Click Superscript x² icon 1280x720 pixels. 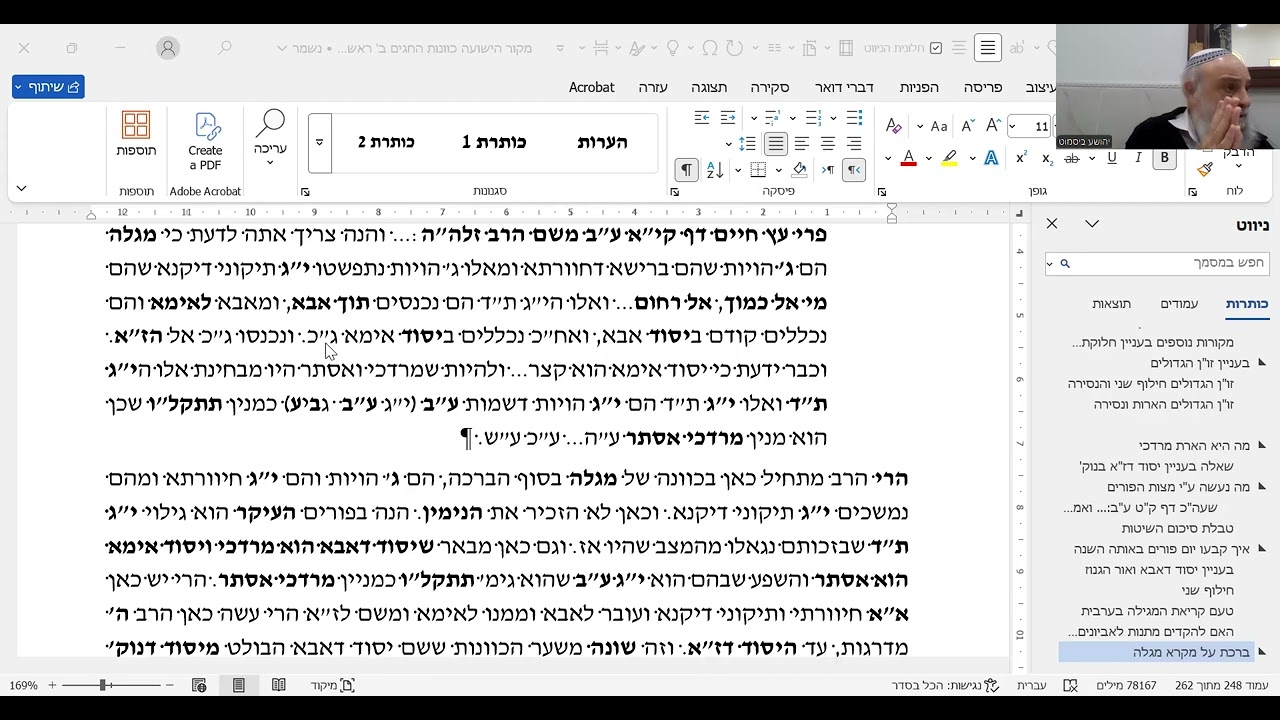(1021, 158)
